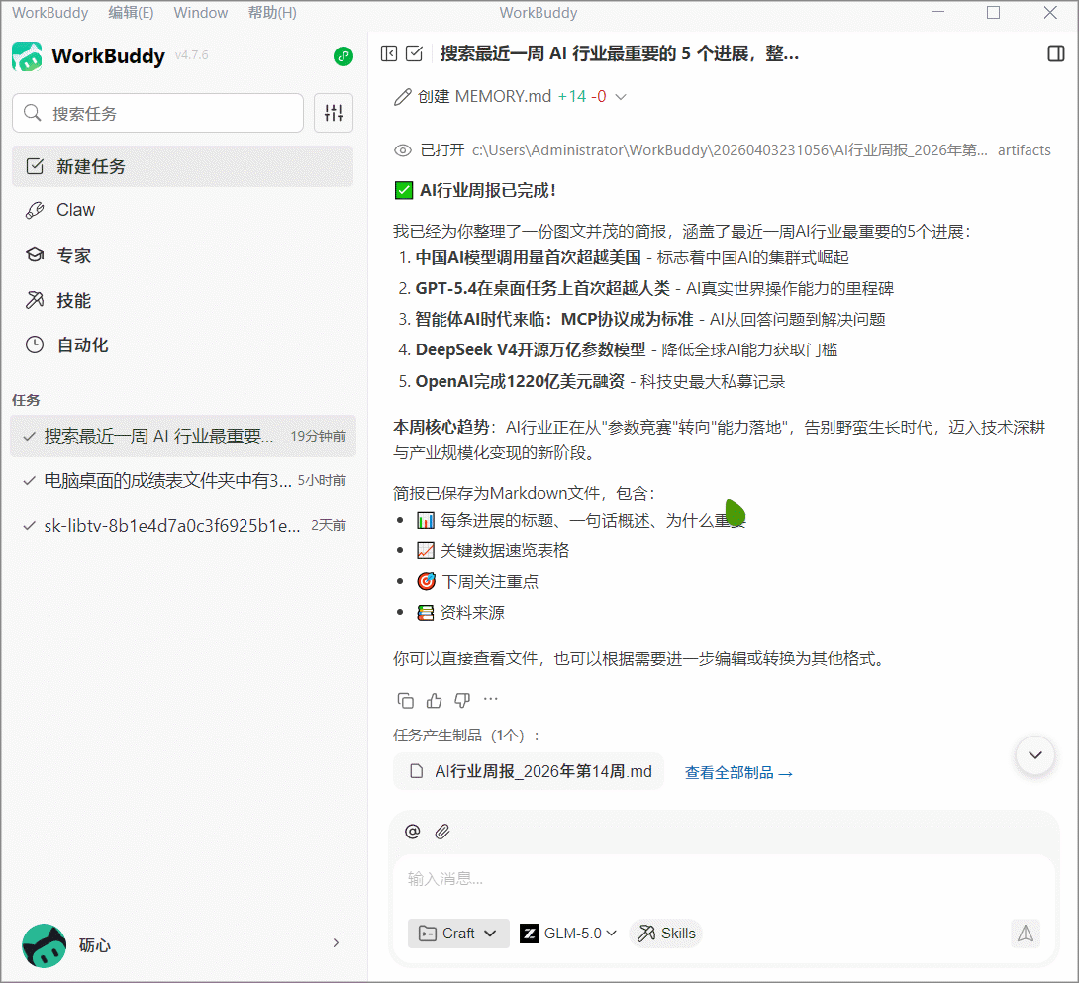1079x983 pixels.
Task: Click the green link status icon
Action: coord(343,56)
